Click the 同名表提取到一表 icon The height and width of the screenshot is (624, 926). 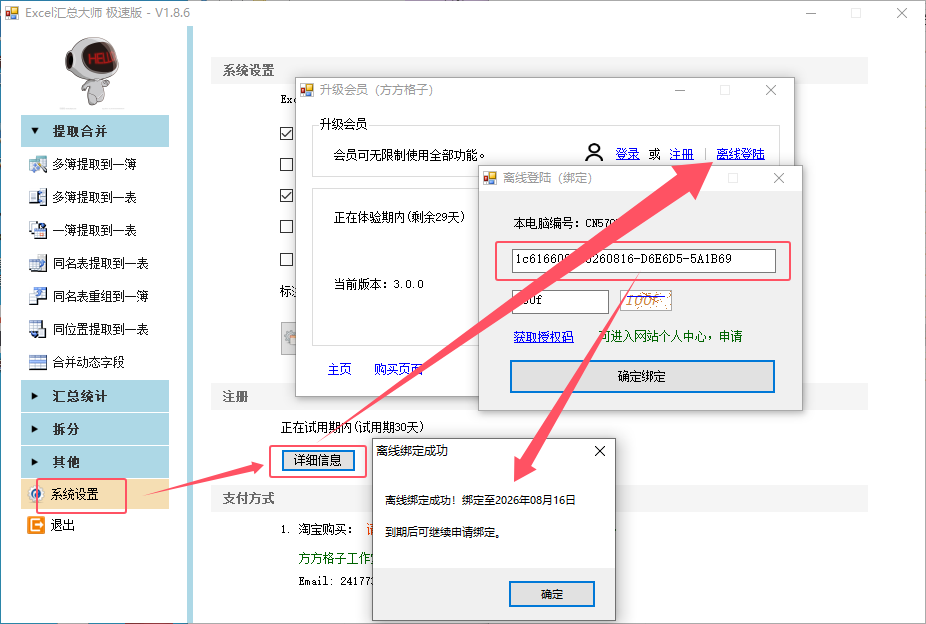(x=38, y=263)
